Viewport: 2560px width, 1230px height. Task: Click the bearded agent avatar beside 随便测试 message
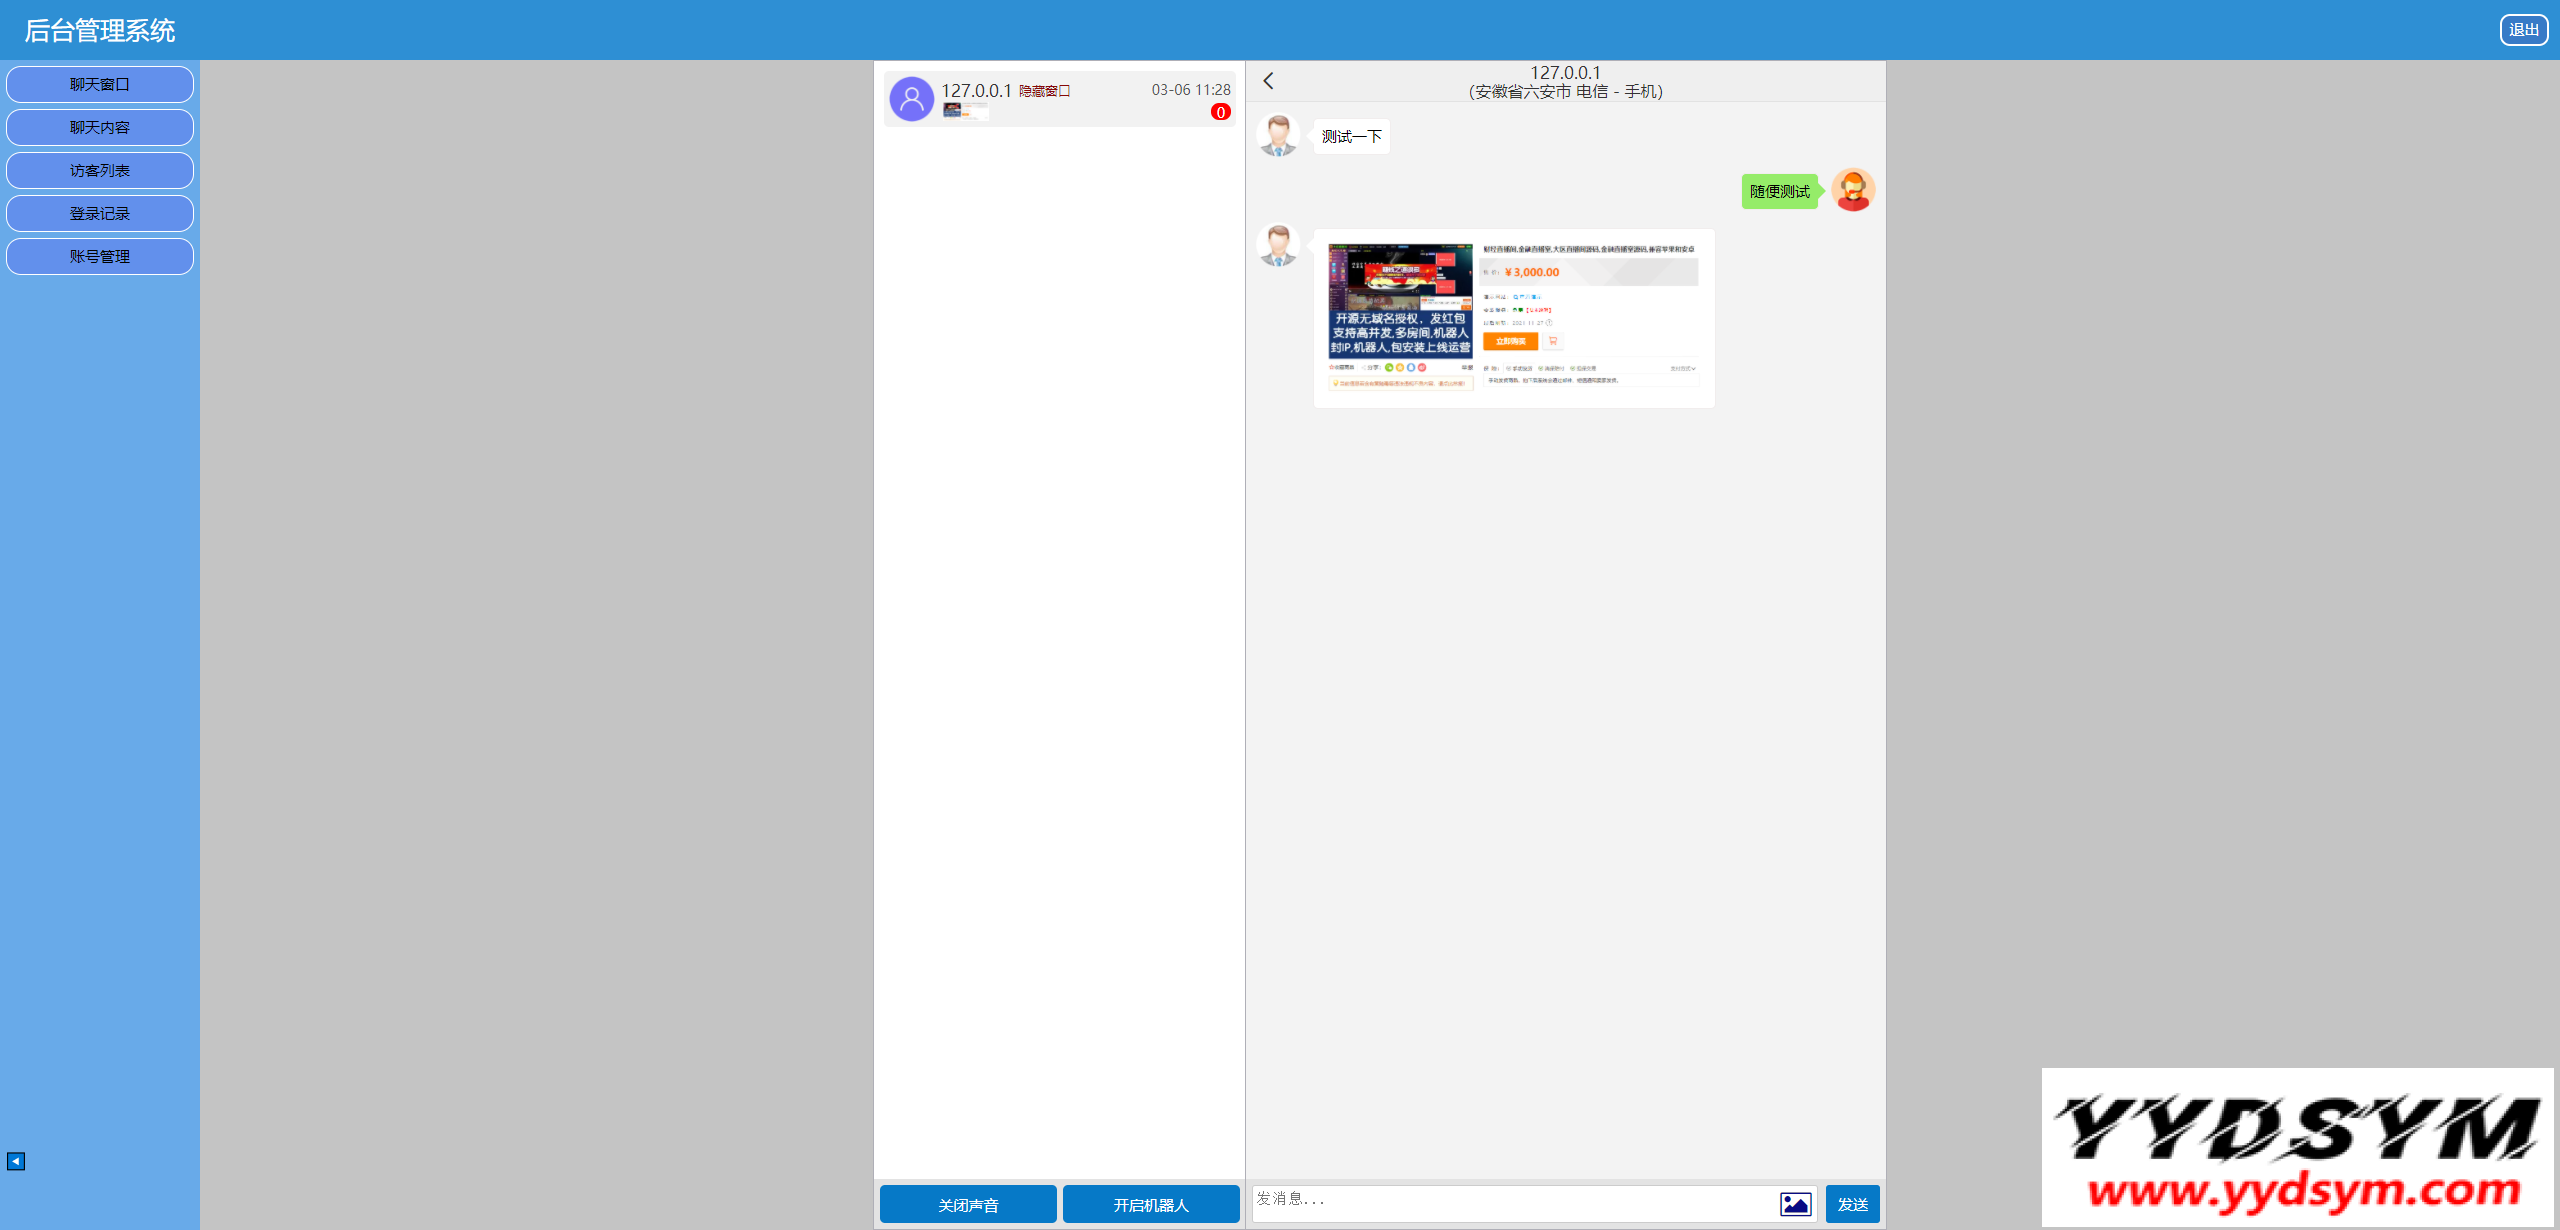(1852, 190)
